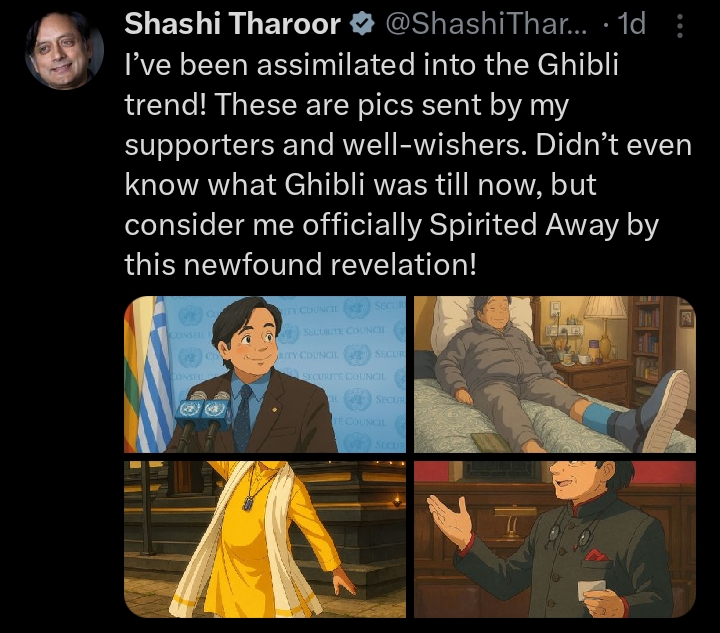Click the blue verified badge
Viewport: 720px width, 633px height.
pyautogui.click(x=362, y=24)
